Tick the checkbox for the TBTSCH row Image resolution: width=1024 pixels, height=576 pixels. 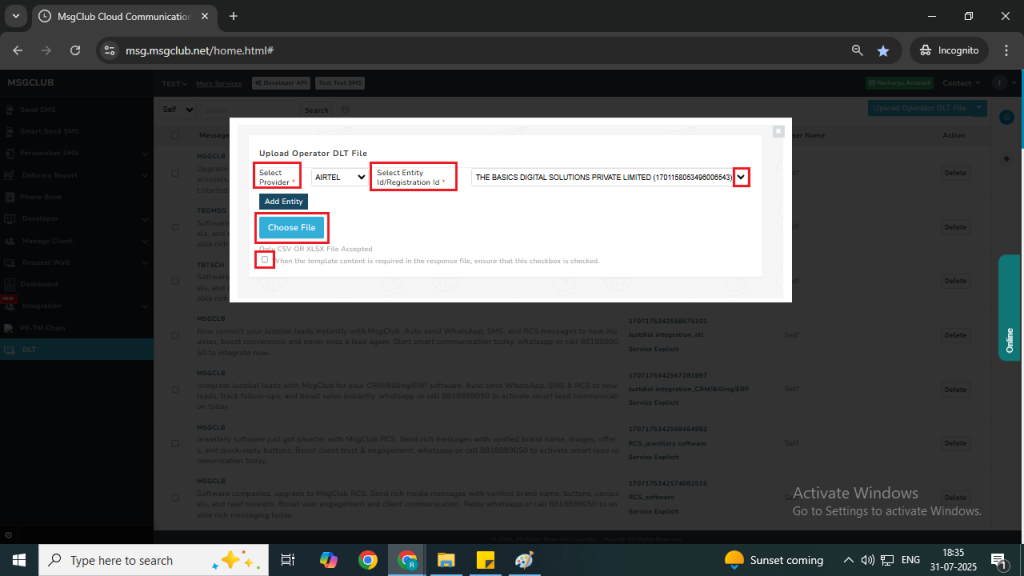pyautogui.click(x=175, y=281)
